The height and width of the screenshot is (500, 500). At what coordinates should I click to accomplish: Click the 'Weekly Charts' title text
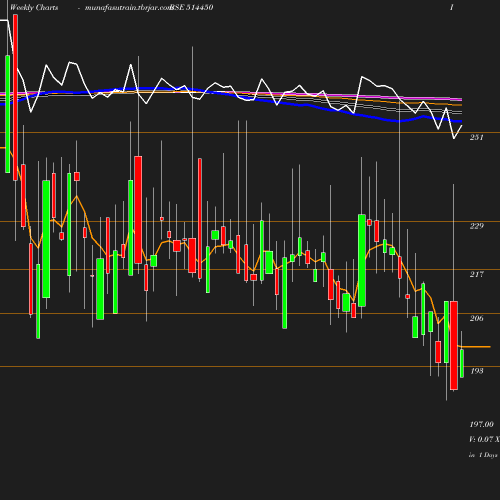click(34, 7)
